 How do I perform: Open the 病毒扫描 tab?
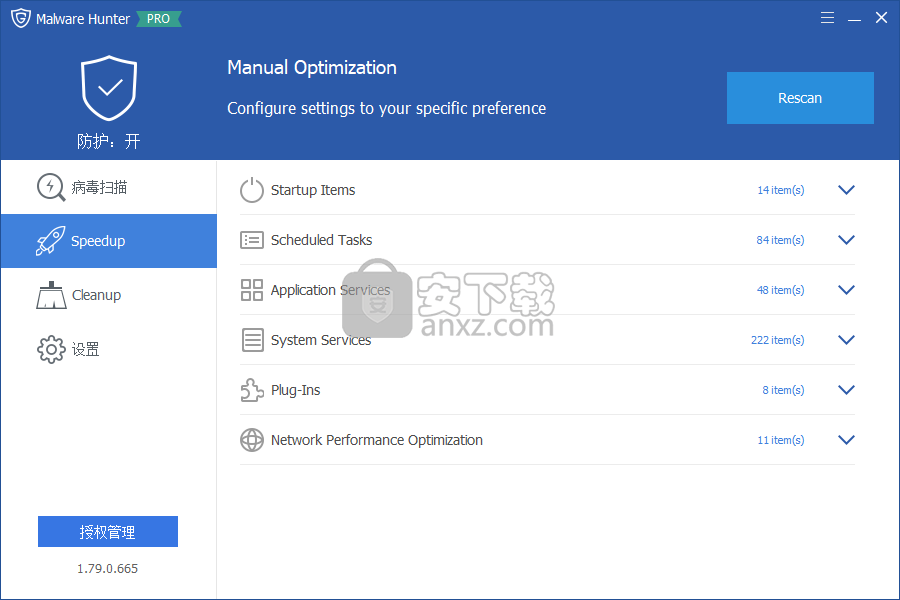coord(108,187)
